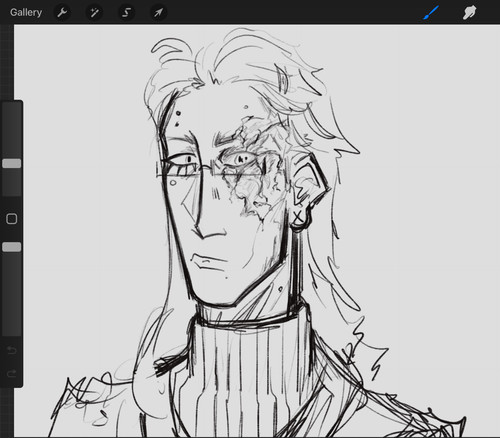Select the Smudge finger tool
Screen dimensions: 500x438
(469, 13)
